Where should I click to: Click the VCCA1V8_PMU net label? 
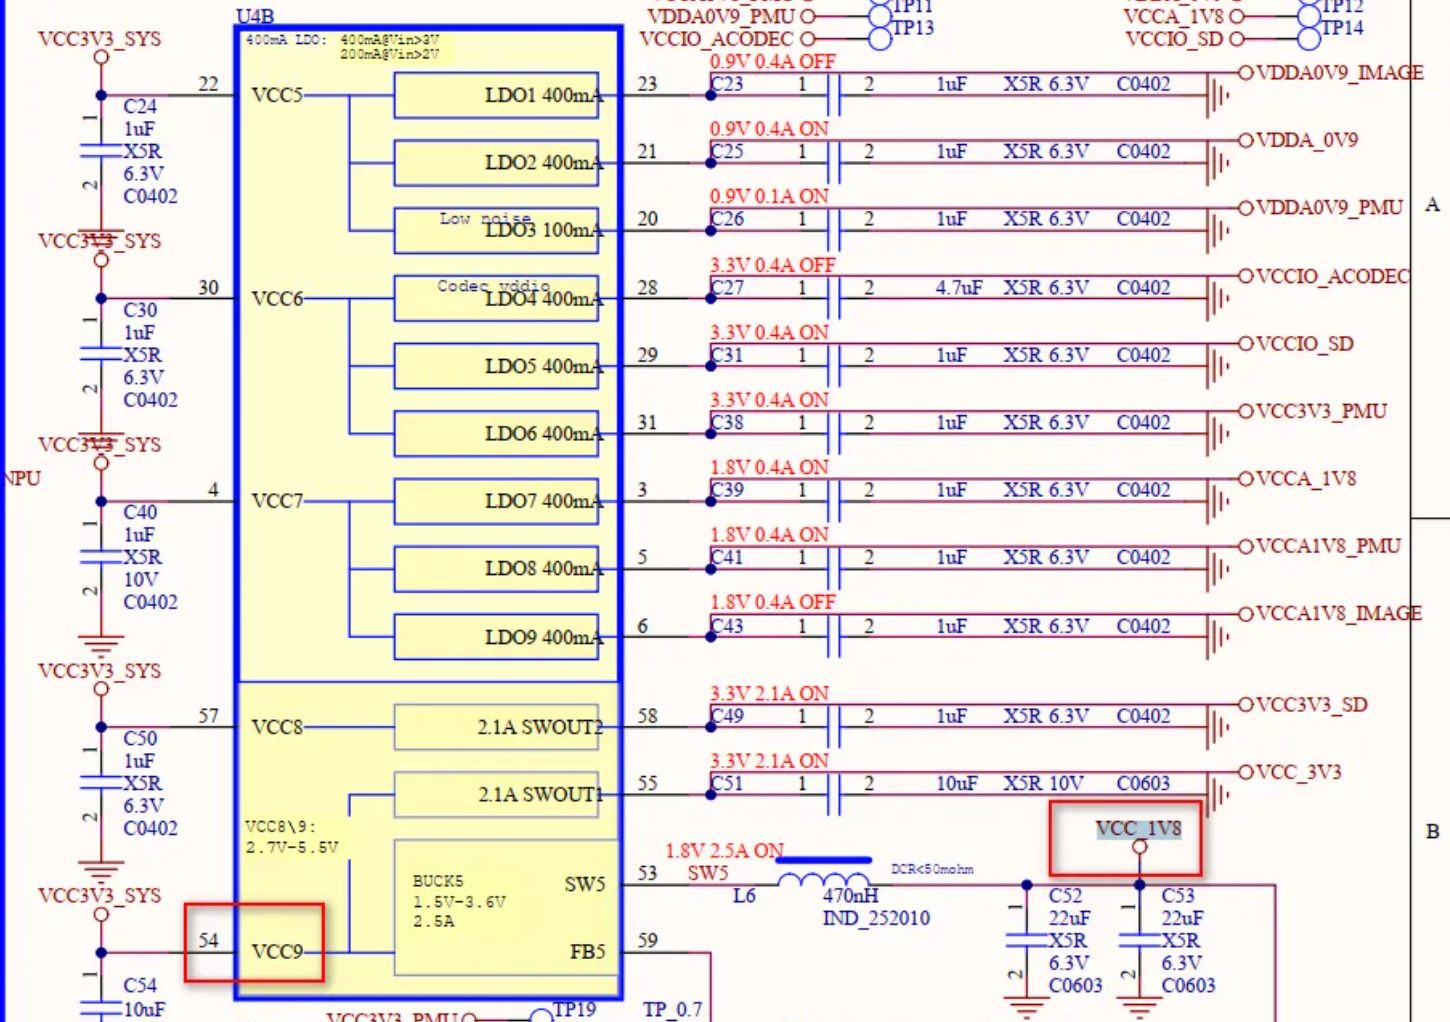1328,546
